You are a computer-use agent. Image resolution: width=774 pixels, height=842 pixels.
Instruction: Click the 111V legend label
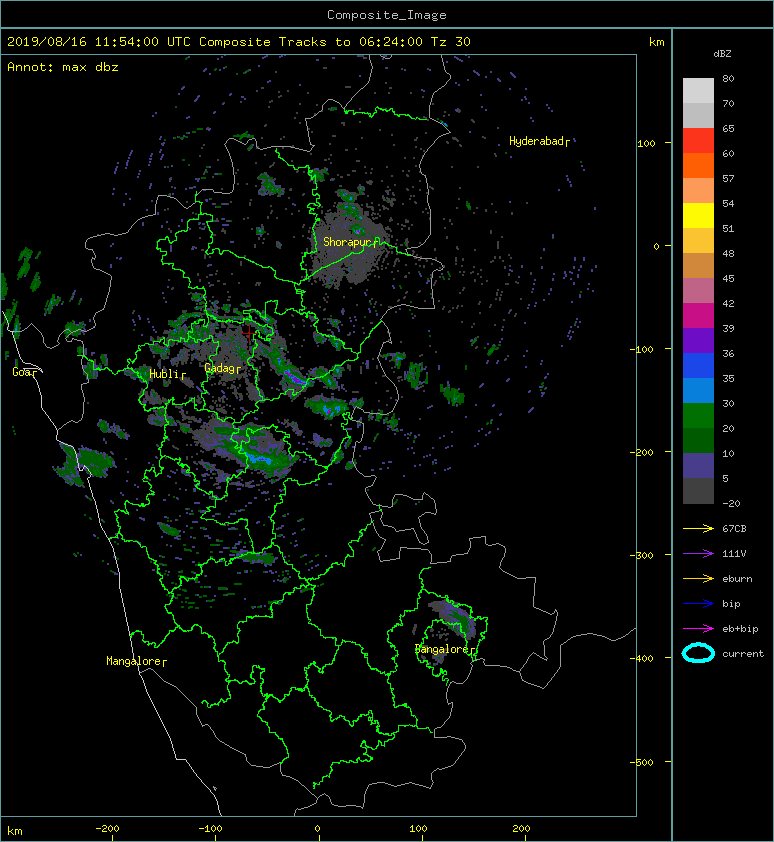(x=734, y=554)
